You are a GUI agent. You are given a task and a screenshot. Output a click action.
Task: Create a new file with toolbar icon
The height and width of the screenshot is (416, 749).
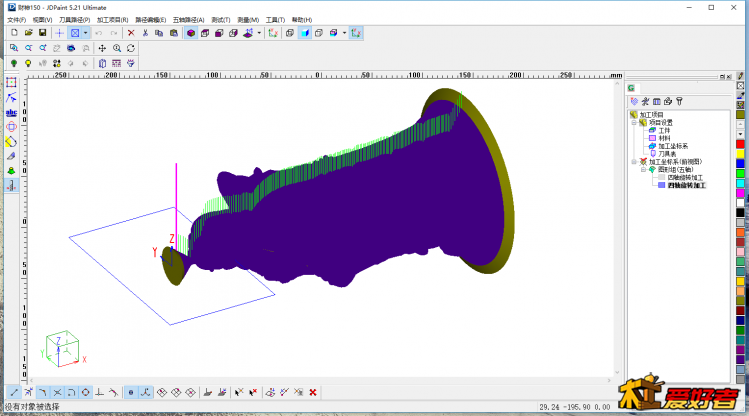coord(14,33)
